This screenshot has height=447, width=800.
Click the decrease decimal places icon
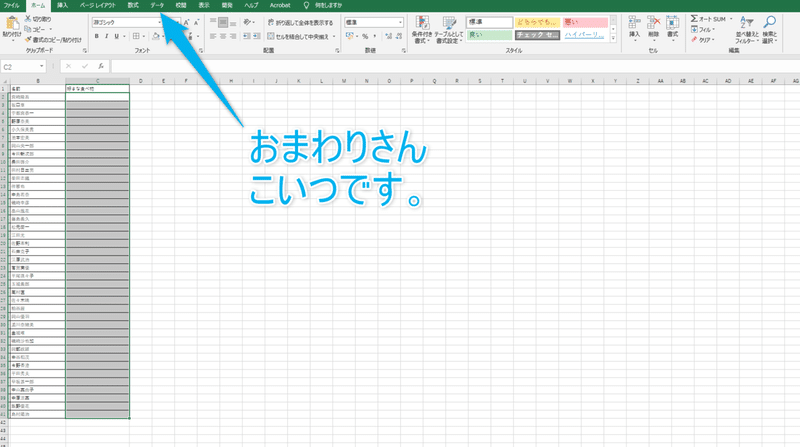pyautogui.click(x=399, y=36)
